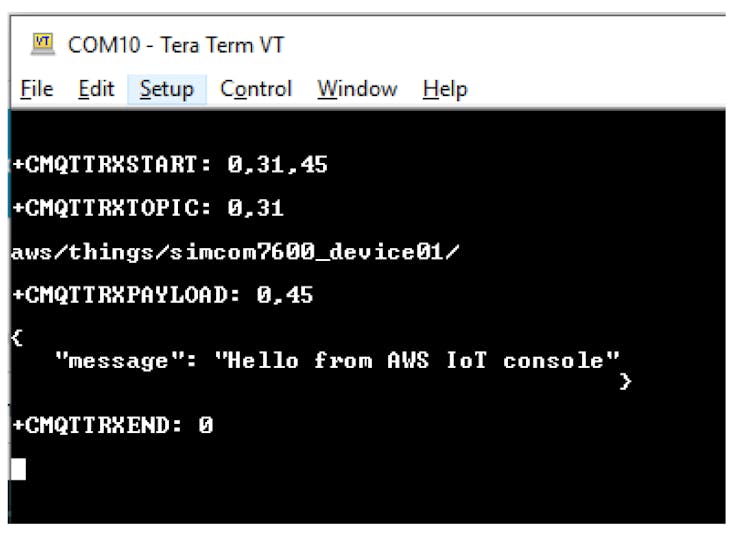Click the +CMQTTRXTOPIC: 0,31 line
The height and width of the screenshot is (534, 740).
pyautogui.click(x=148, y=208)
